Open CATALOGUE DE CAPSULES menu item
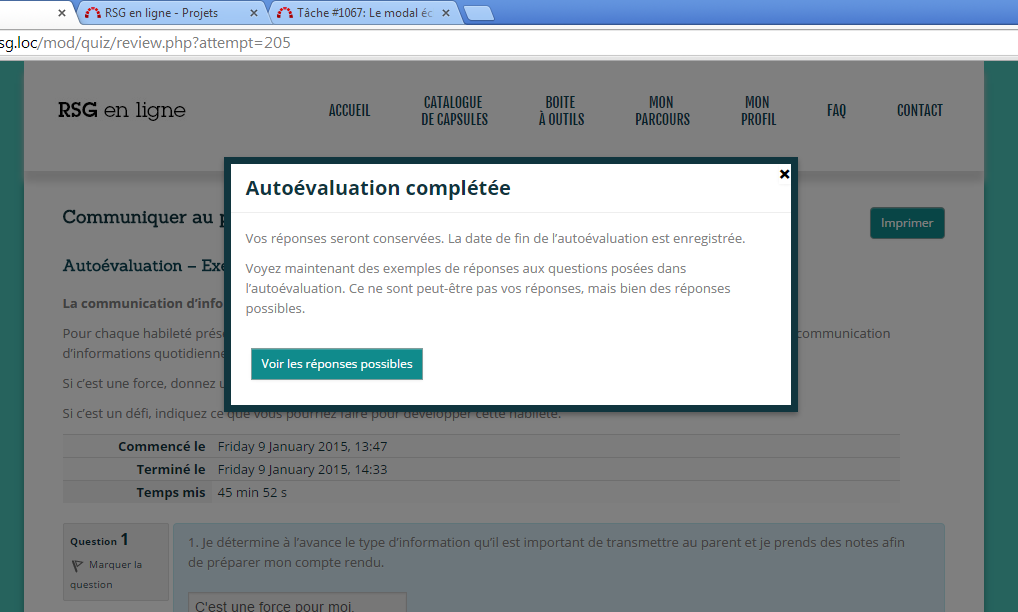The width and height of the screenshot is (1018, 612). pos(454,111)
